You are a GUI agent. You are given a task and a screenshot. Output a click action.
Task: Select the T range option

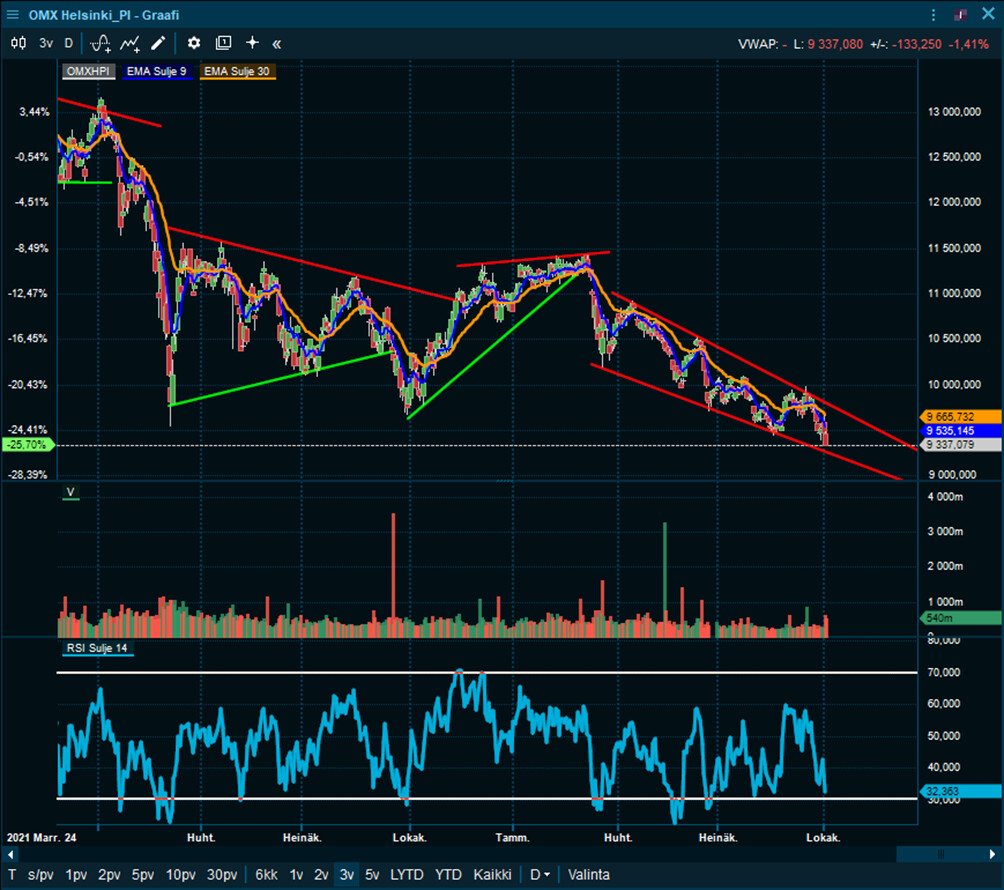pos(12,875)
